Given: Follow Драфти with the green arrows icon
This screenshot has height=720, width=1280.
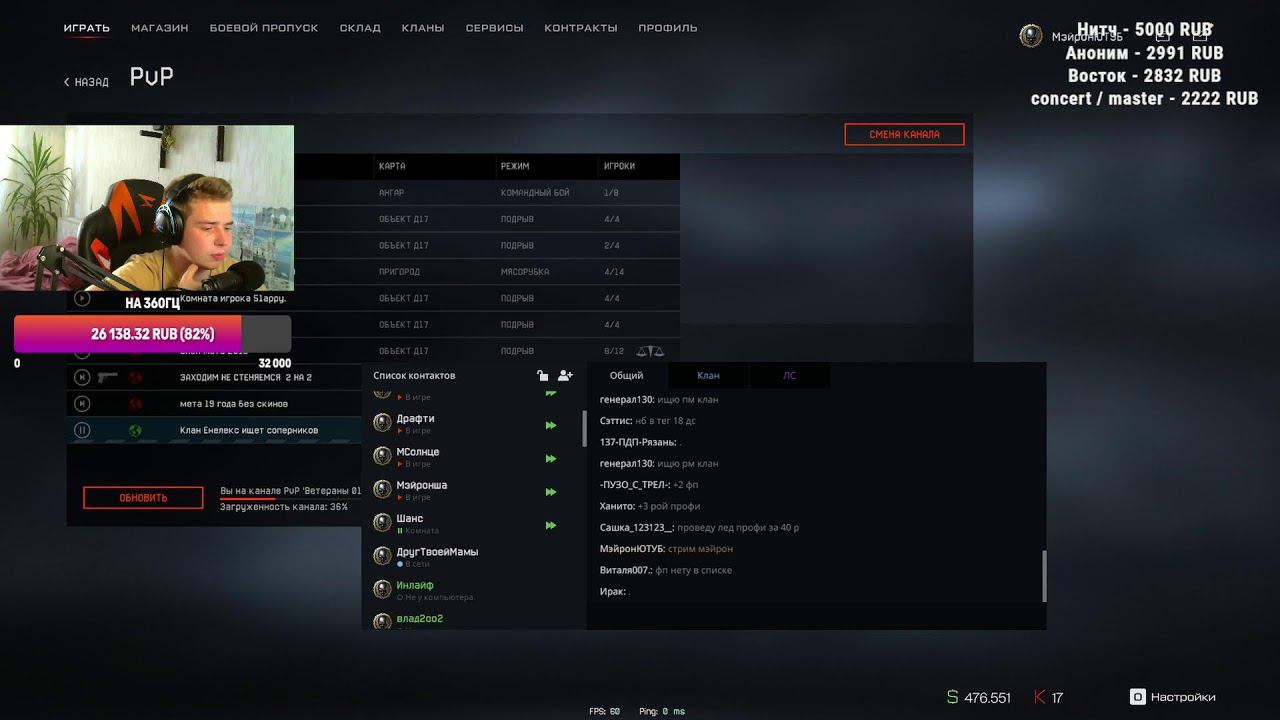Looking at the screenshot, I should pos(550,425).
